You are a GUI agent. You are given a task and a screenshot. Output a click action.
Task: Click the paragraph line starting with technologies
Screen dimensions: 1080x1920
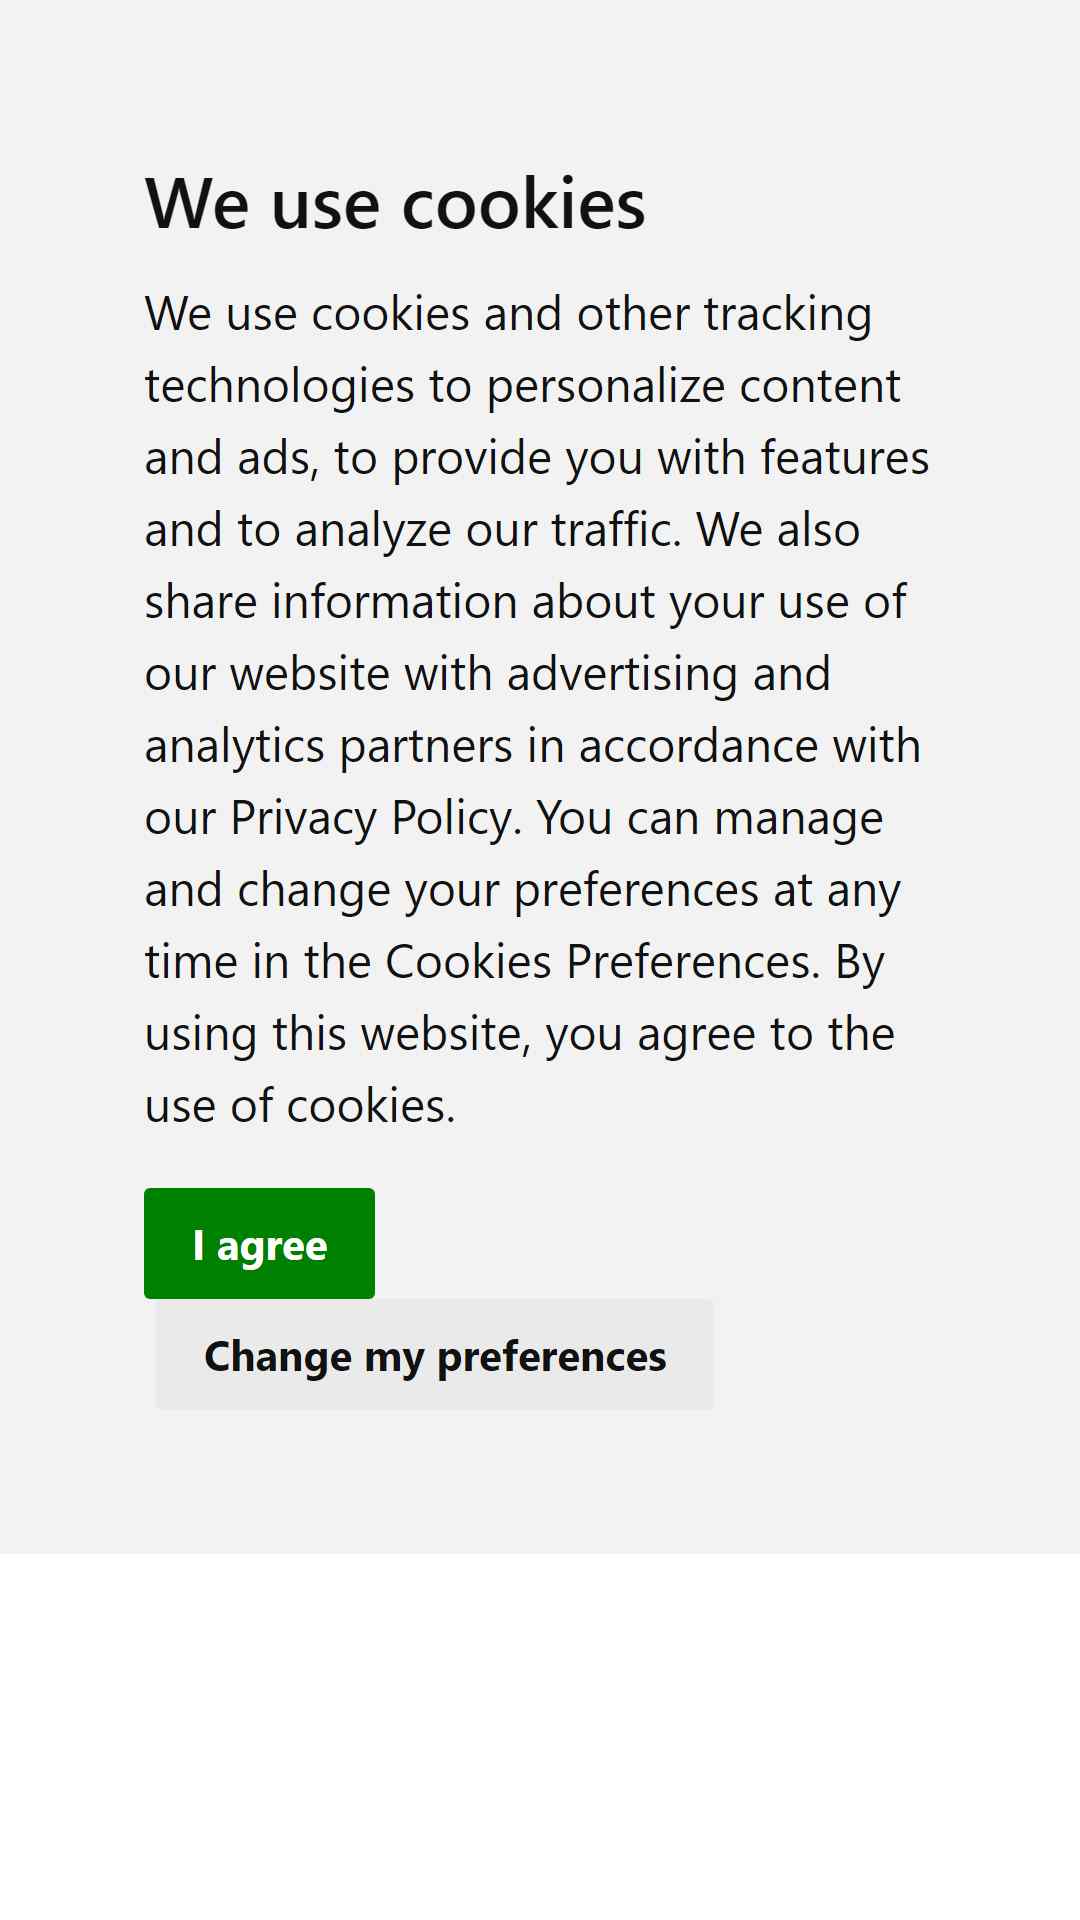tap(522, 386)
